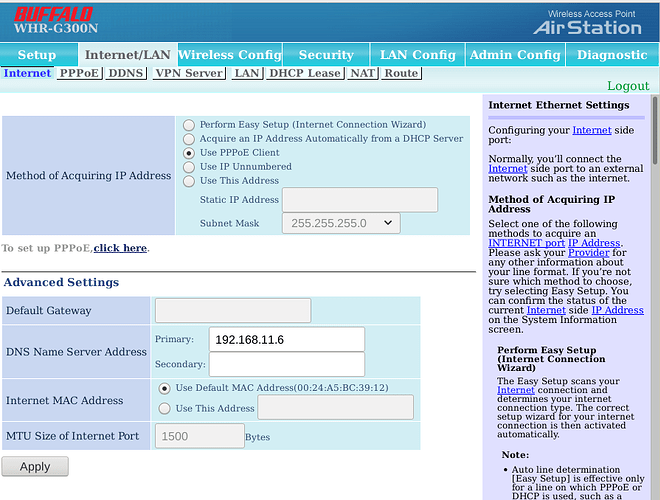The height and width of the screenshot is (500, 660).
Task: Click the Secondary DNS address field
Action: 287,365
